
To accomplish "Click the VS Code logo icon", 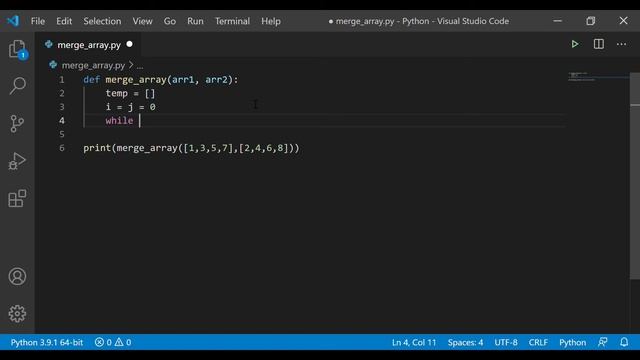I will [13, 21].
